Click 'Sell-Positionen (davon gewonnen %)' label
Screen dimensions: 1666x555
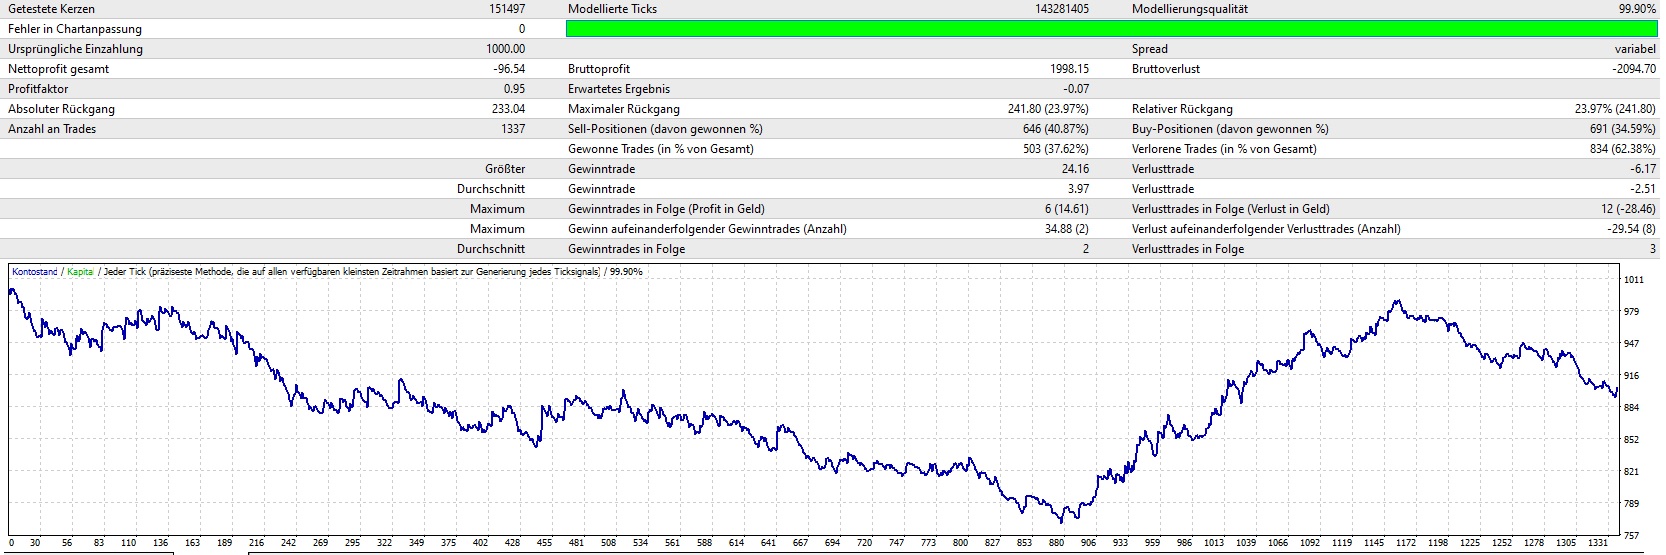[665, 129]
